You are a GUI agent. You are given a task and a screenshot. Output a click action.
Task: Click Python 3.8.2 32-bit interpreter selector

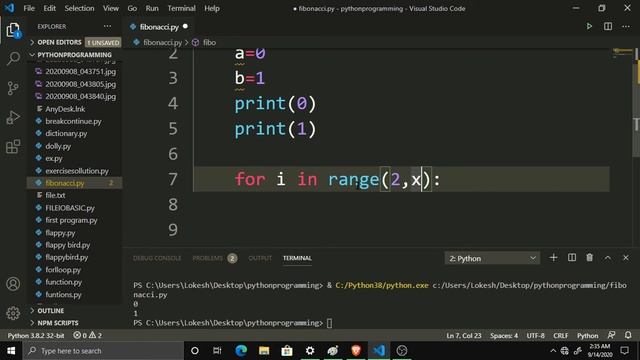point(36,336)
